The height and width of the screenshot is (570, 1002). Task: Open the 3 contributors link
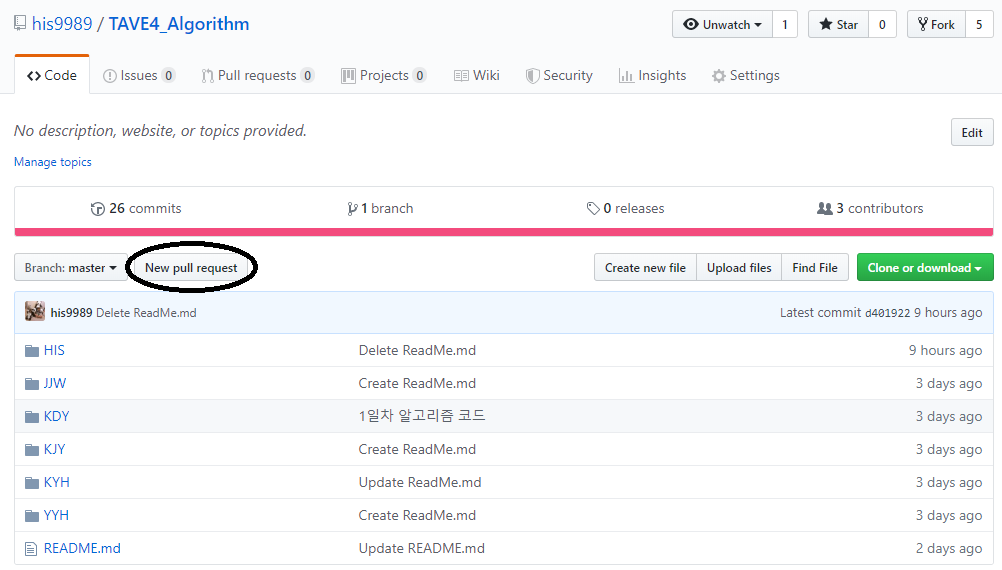[x=870, y=208]
